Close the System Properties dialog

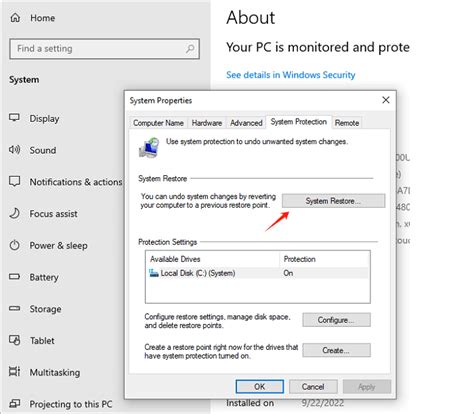[x=386, y=100]
